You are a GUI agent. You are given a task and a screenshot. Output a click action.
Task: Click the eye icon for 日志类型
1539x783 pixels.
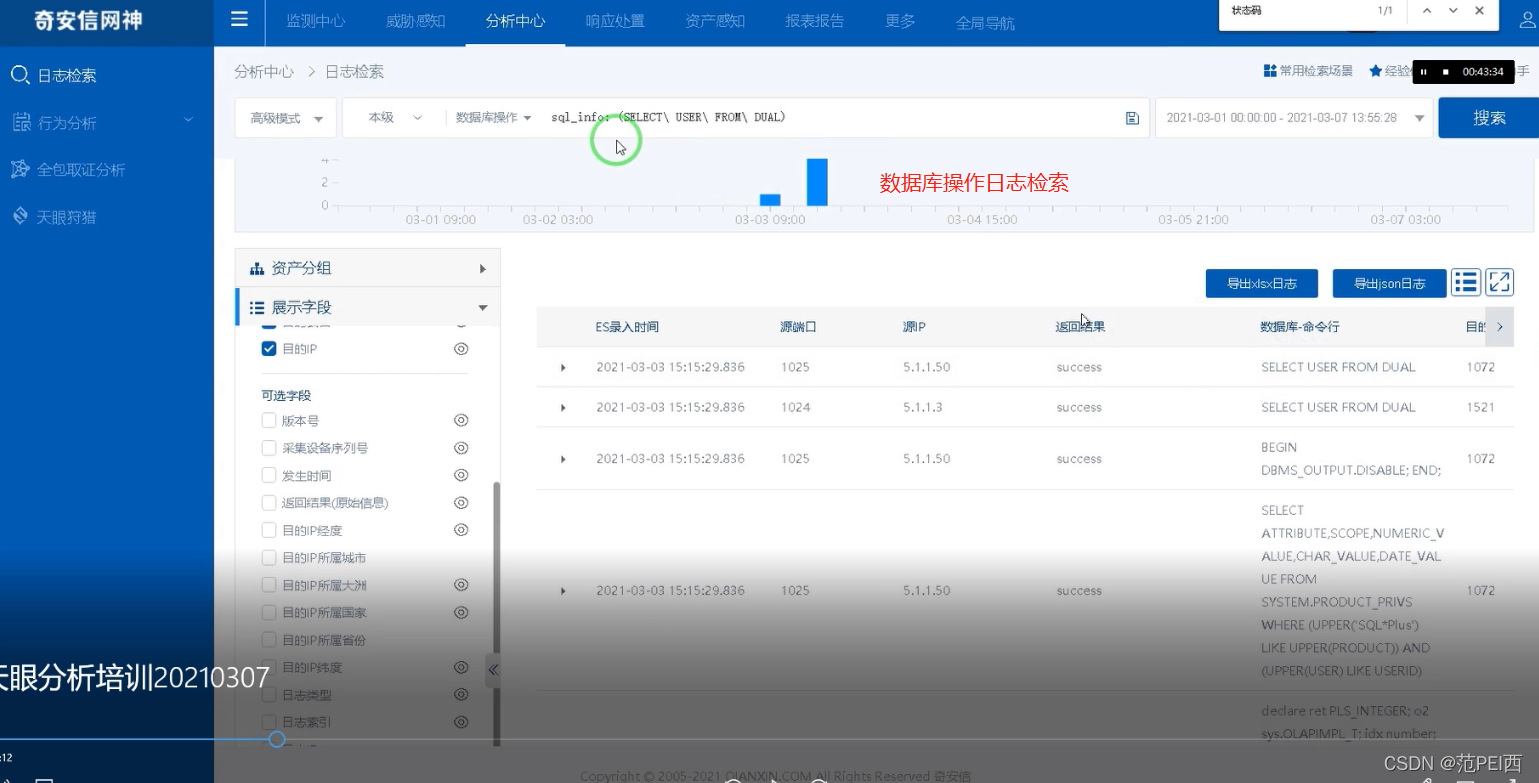[461, 694]
